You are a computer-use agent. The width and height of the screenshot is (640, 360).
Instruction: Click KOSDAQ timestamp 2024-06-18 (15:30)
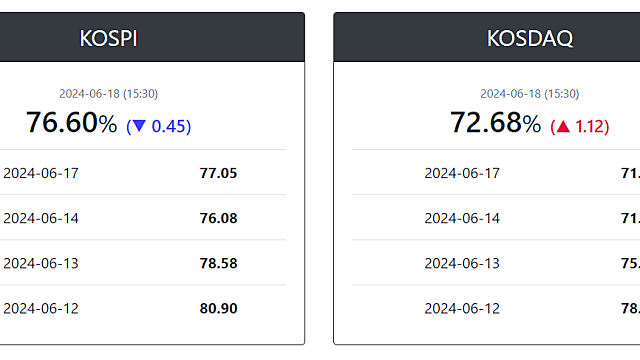coord(529,94)
